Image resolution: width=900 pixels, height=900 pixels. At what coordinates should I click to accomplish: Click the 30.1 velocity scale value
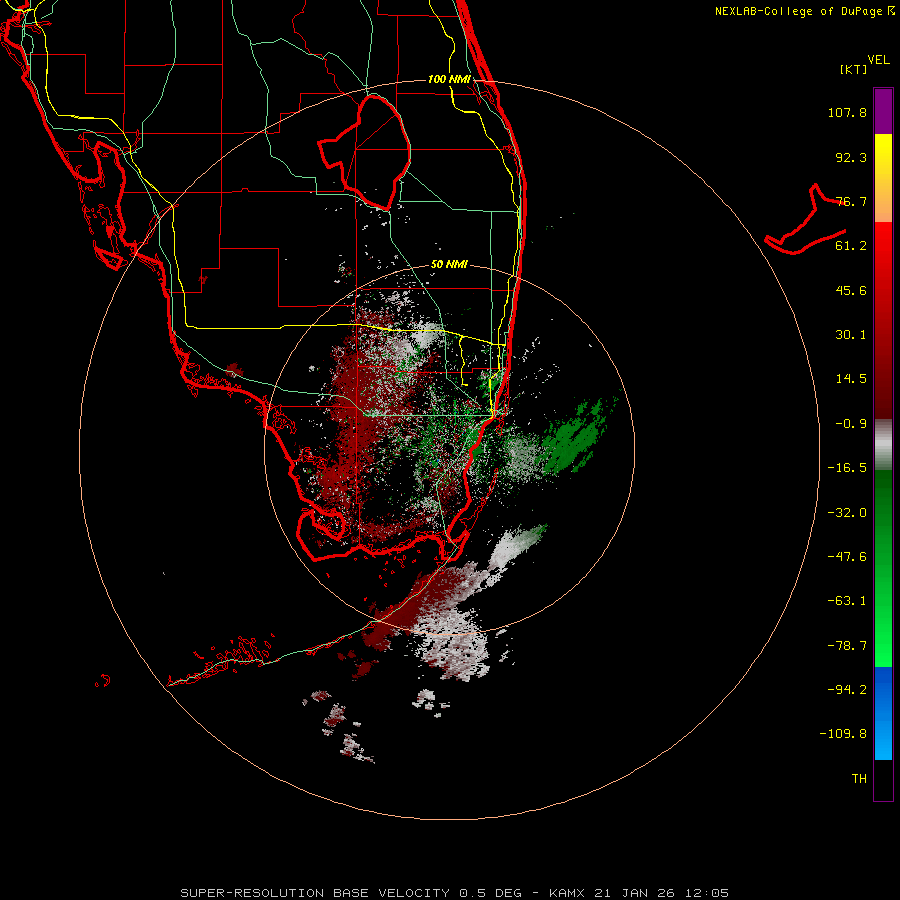tap(851, 335)
